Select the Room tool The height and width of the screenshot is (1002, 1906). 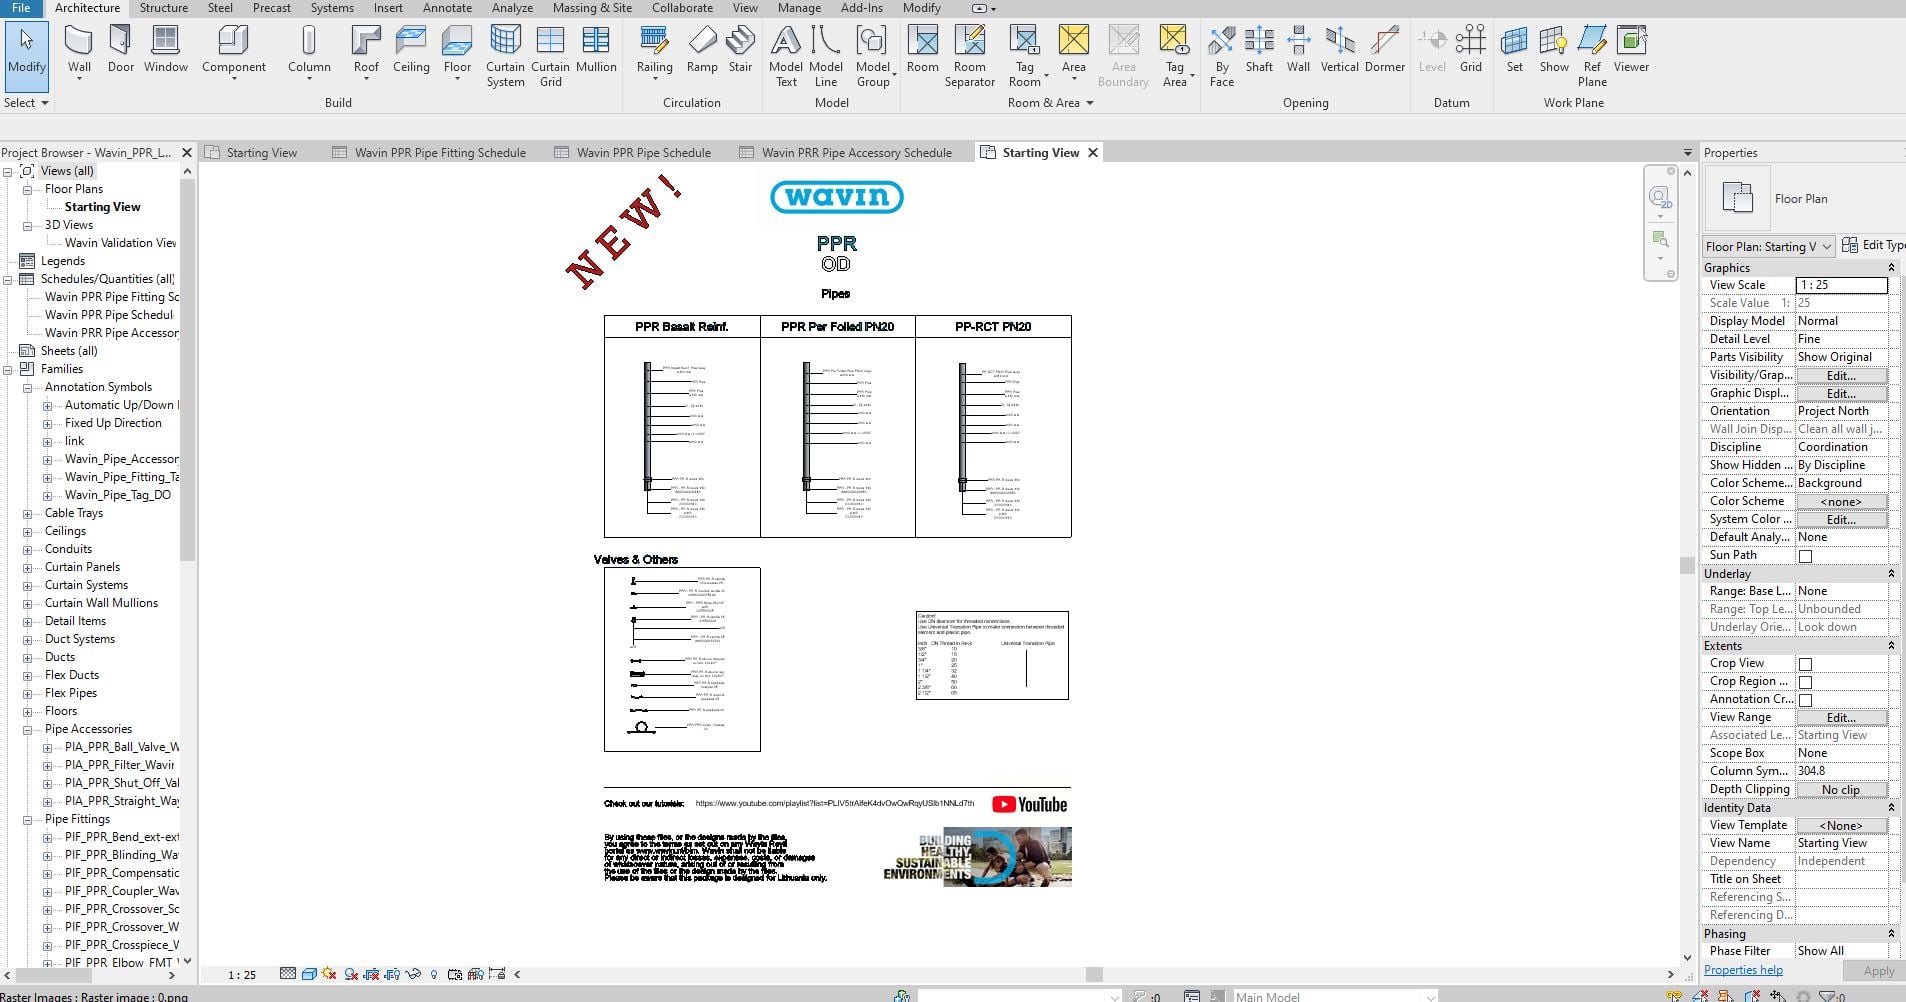[922, 51]
